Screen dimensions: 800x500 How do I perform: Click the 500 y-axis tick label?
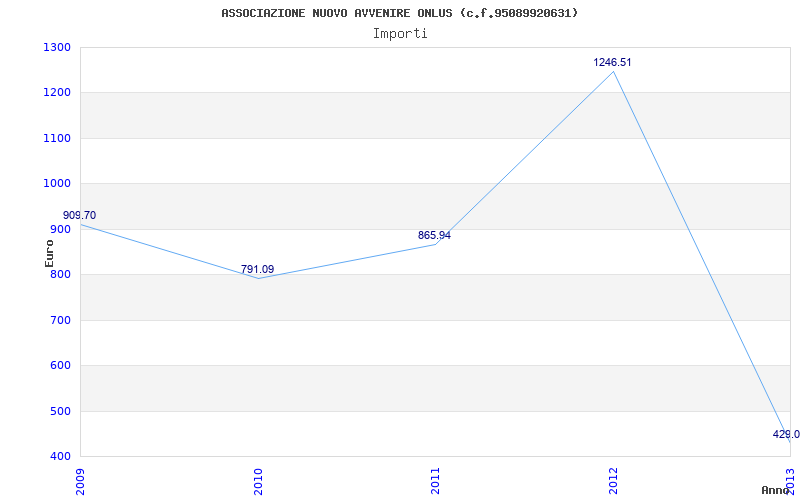click(x=60, y=411)
